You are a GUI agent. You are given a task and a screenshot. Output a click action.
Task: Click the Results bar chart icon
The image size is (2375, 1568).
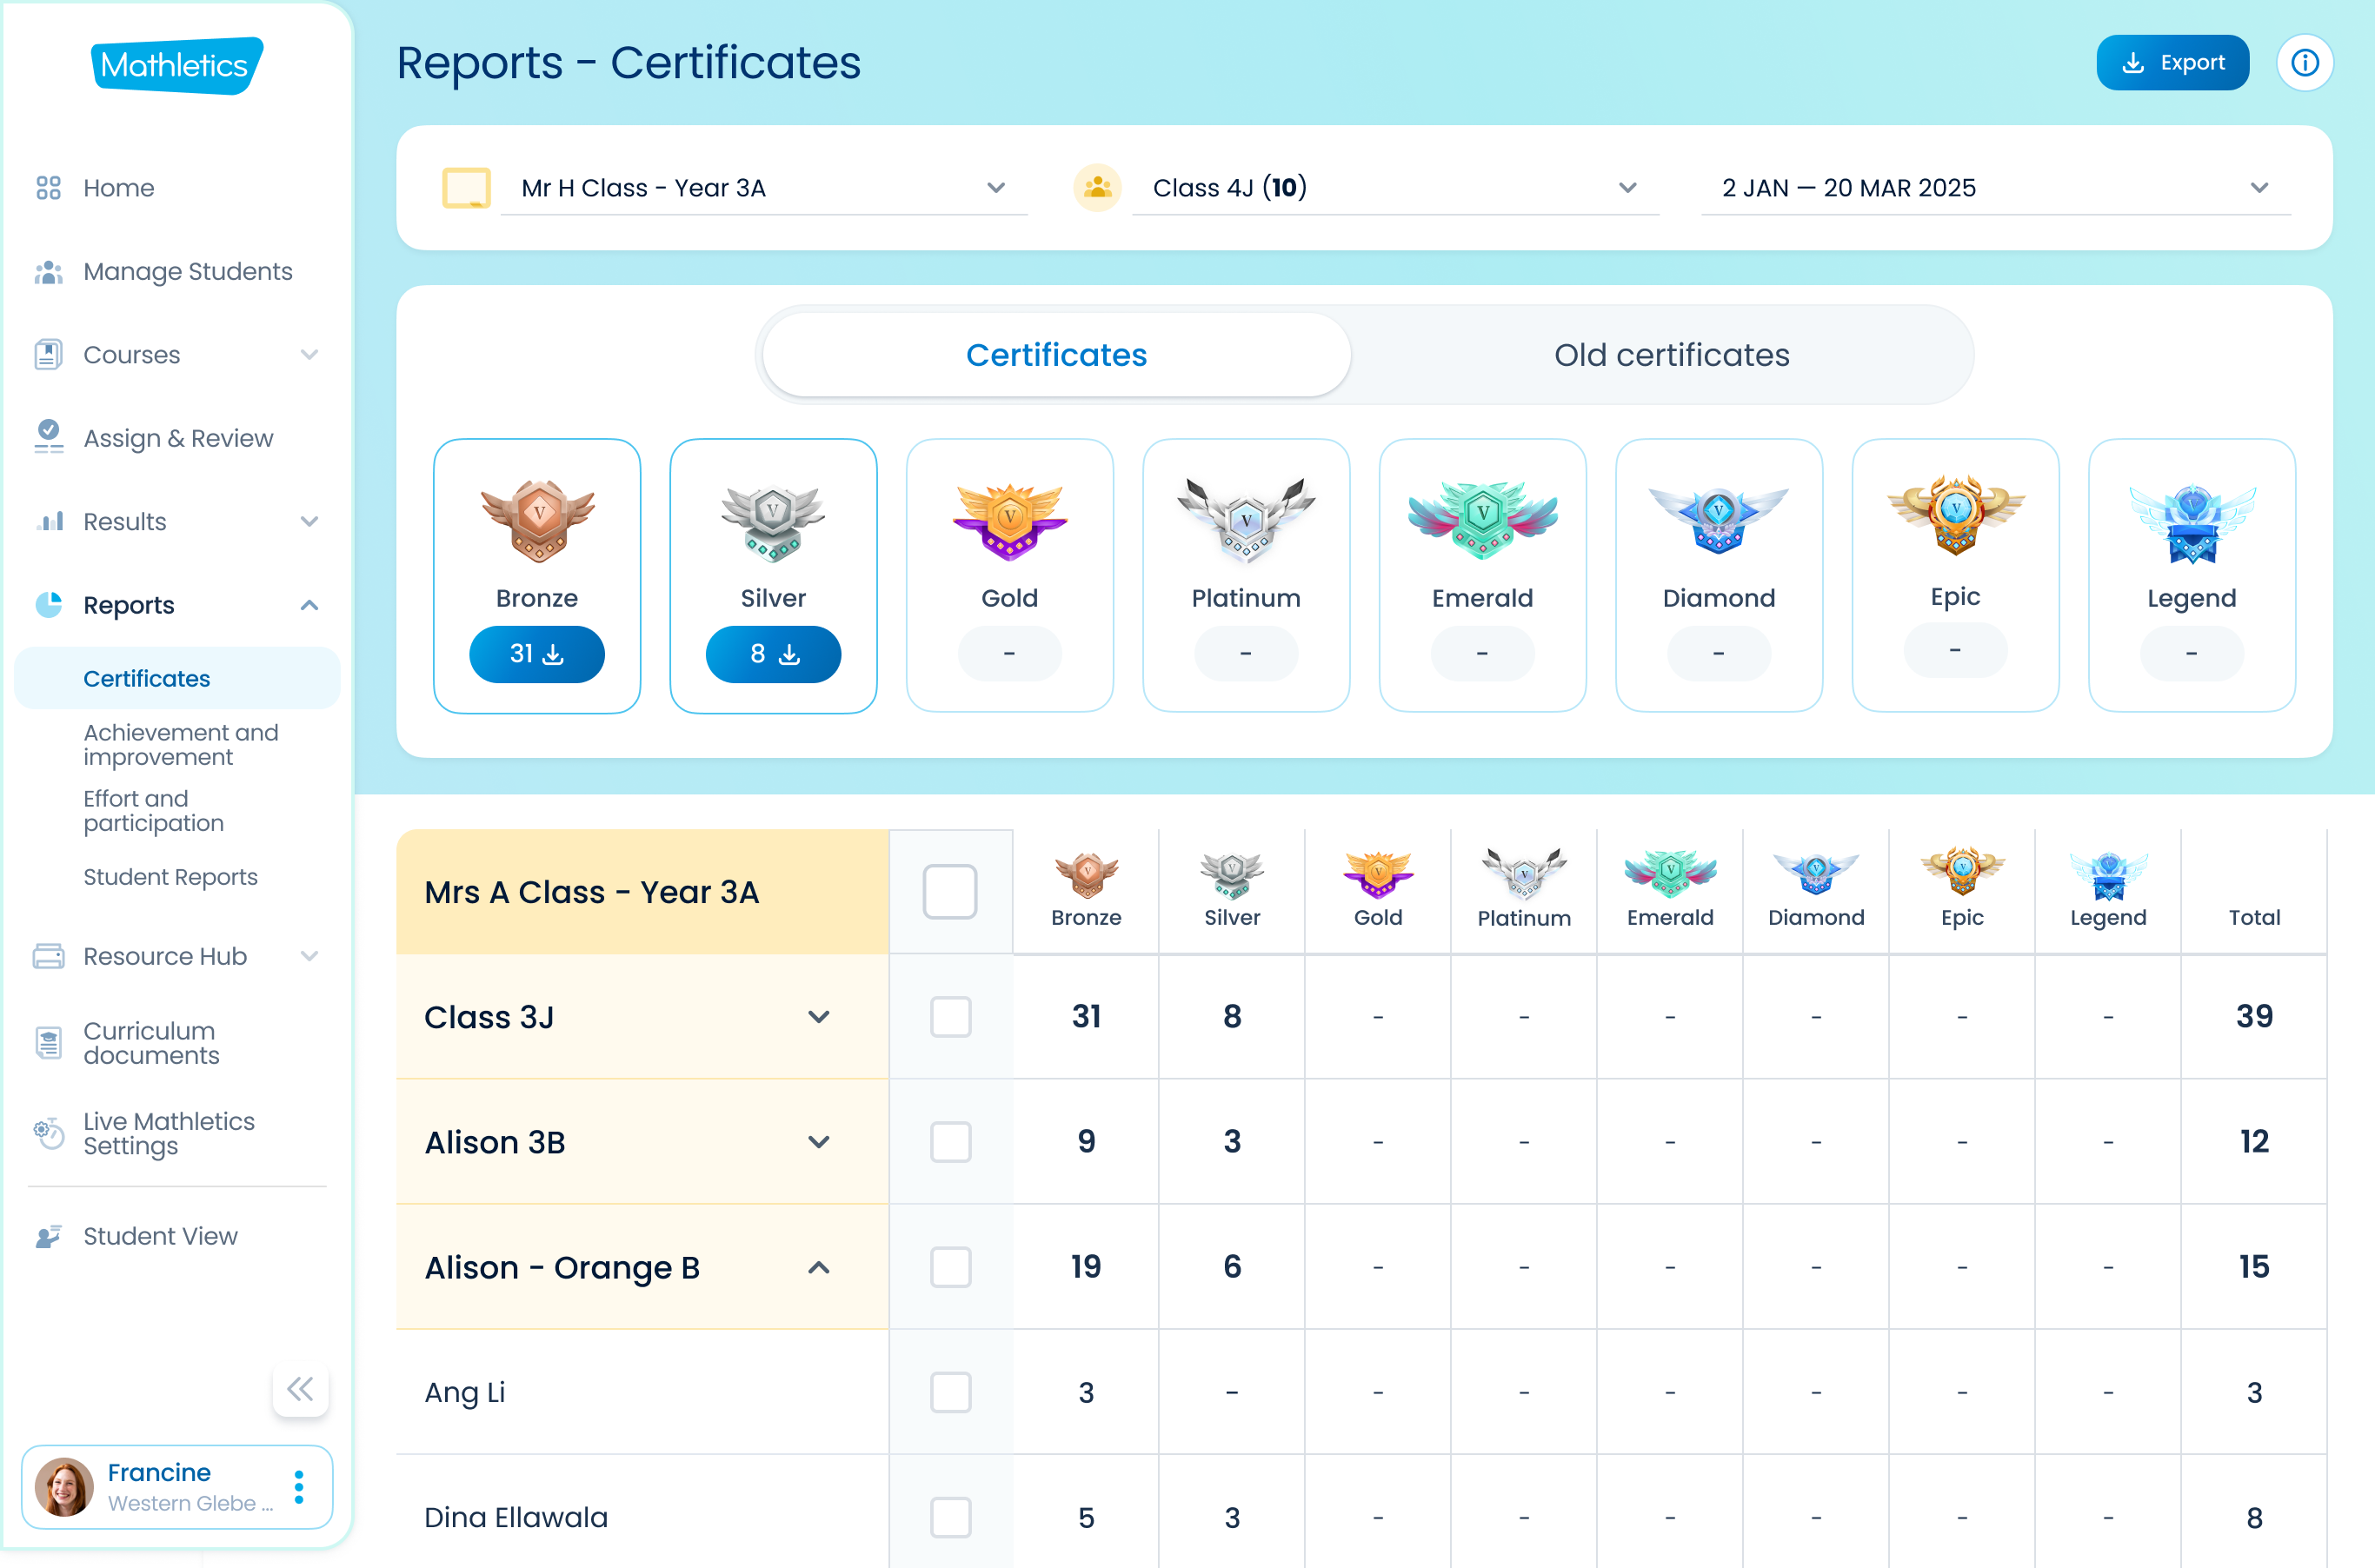click(49, 521)
